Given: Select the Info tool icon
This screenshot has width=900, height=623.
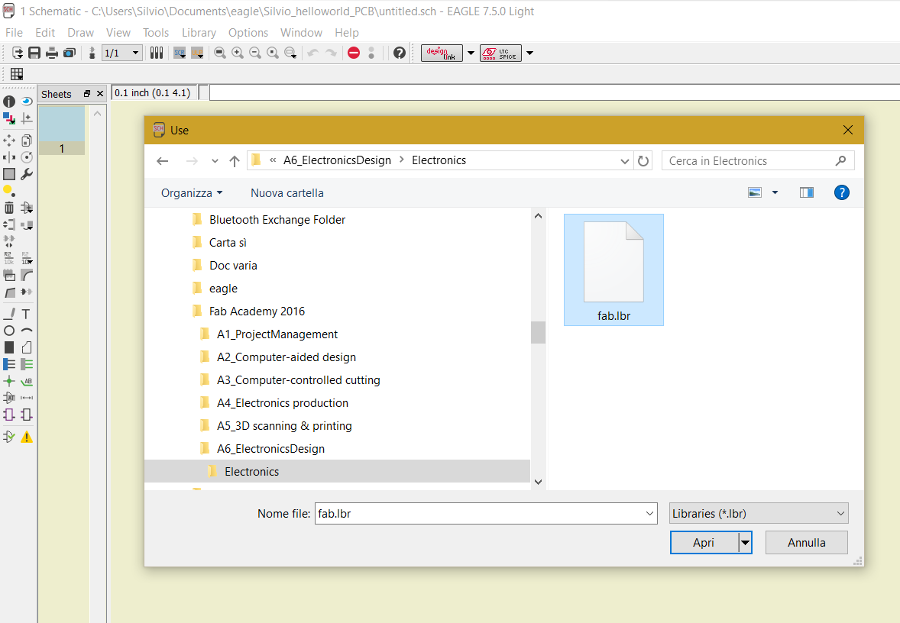Looking at the screenshot, I should [x=9, y=102].
